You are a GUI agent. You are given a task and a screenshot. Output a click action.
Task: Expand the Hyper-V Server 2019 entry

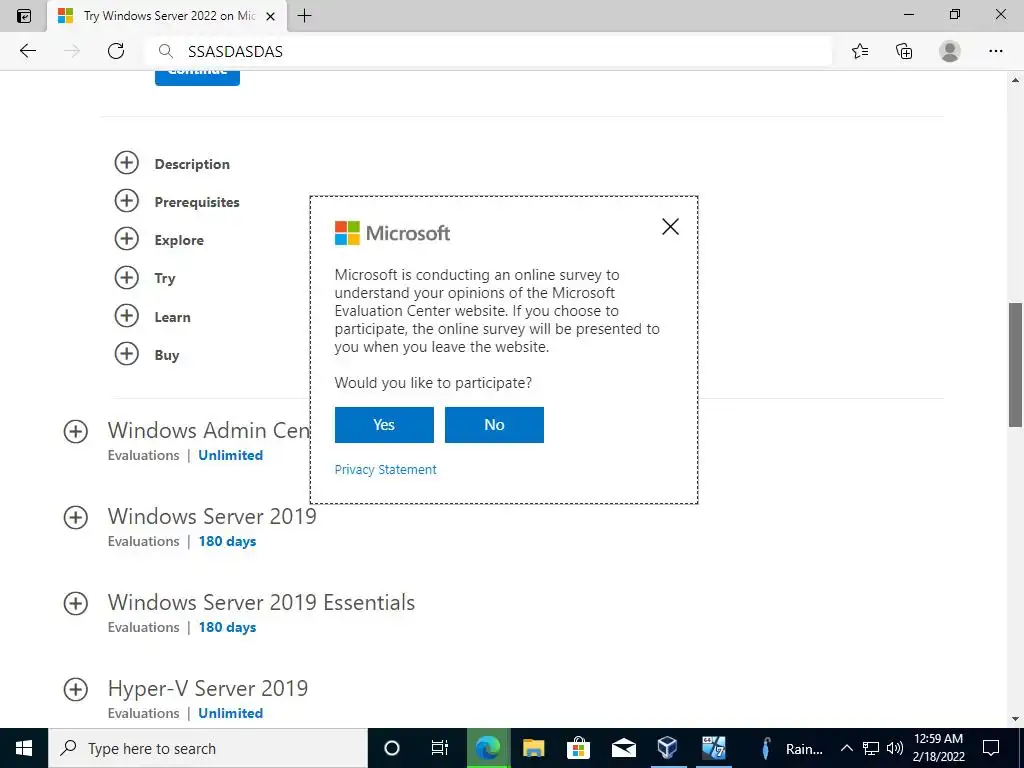[x=76, y=690]
